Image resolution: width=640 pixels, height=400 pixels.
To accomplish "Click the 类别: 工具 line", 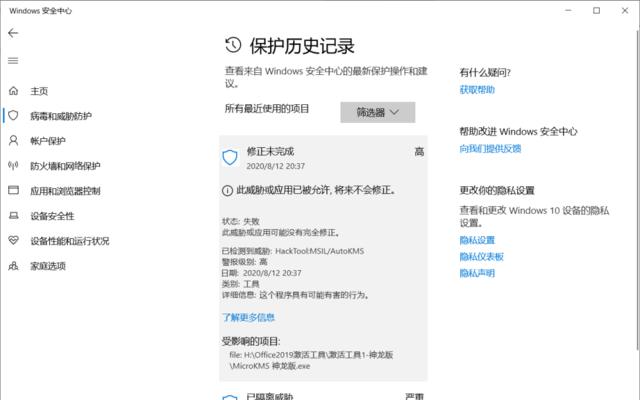I will [241, 284].
